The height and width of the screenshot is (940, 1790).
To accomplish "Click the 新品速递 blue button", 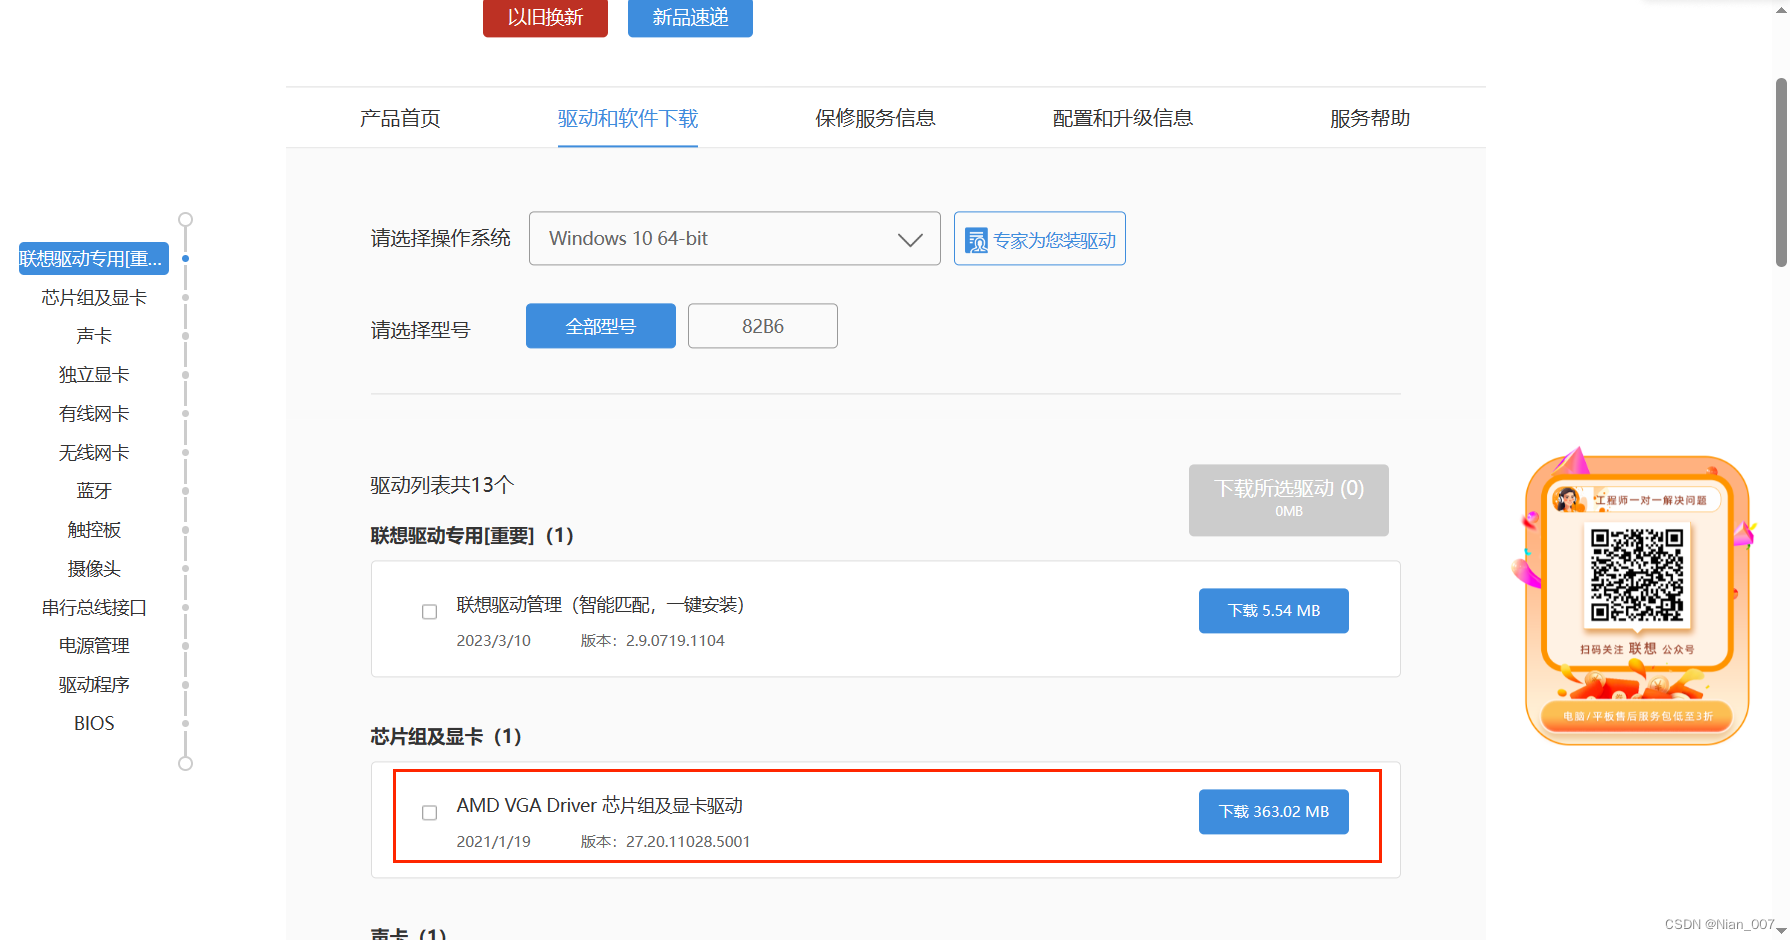I will (690, 18).
